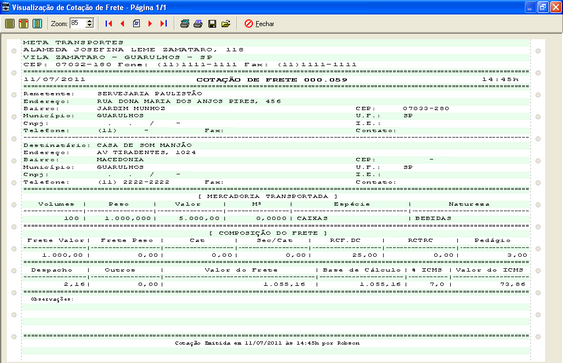Click % ICMS value '7,0'
Screen dimensions: 563x363
437,284
